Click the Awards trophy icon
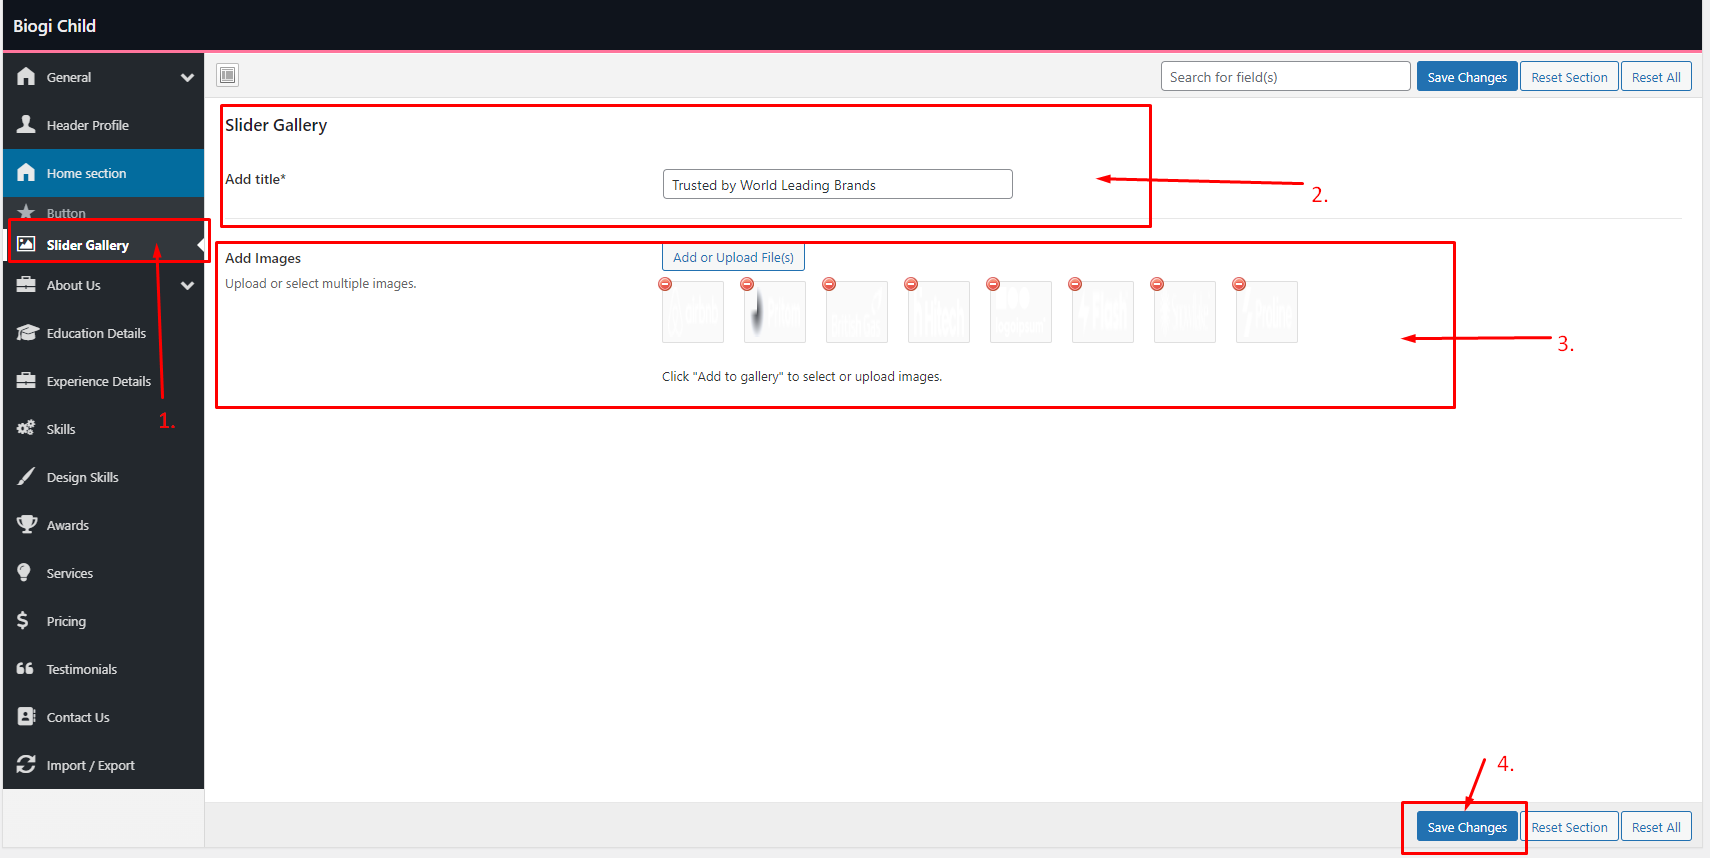The width and height of the screenshot is (1710, 858). (x=26, y=525)
